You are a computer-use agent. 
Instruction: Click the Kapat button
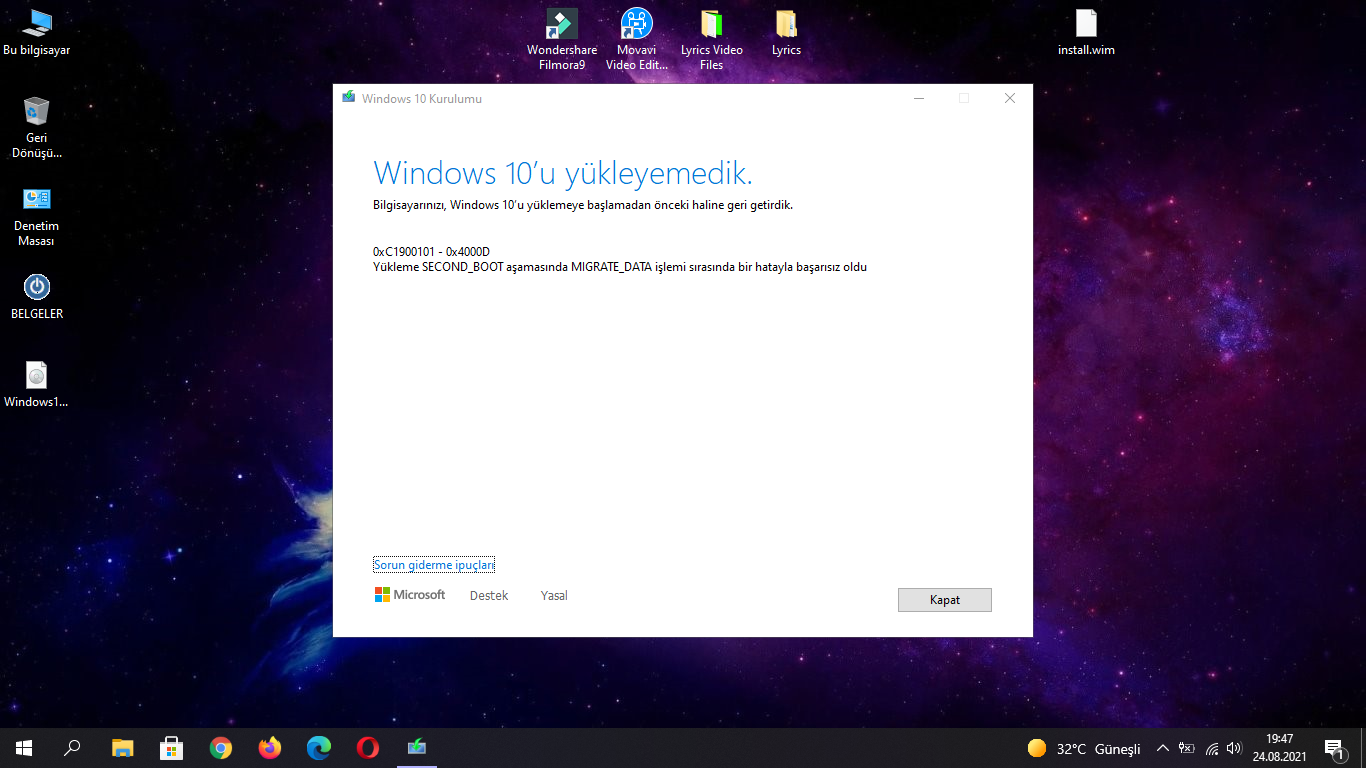click(945, 600)
